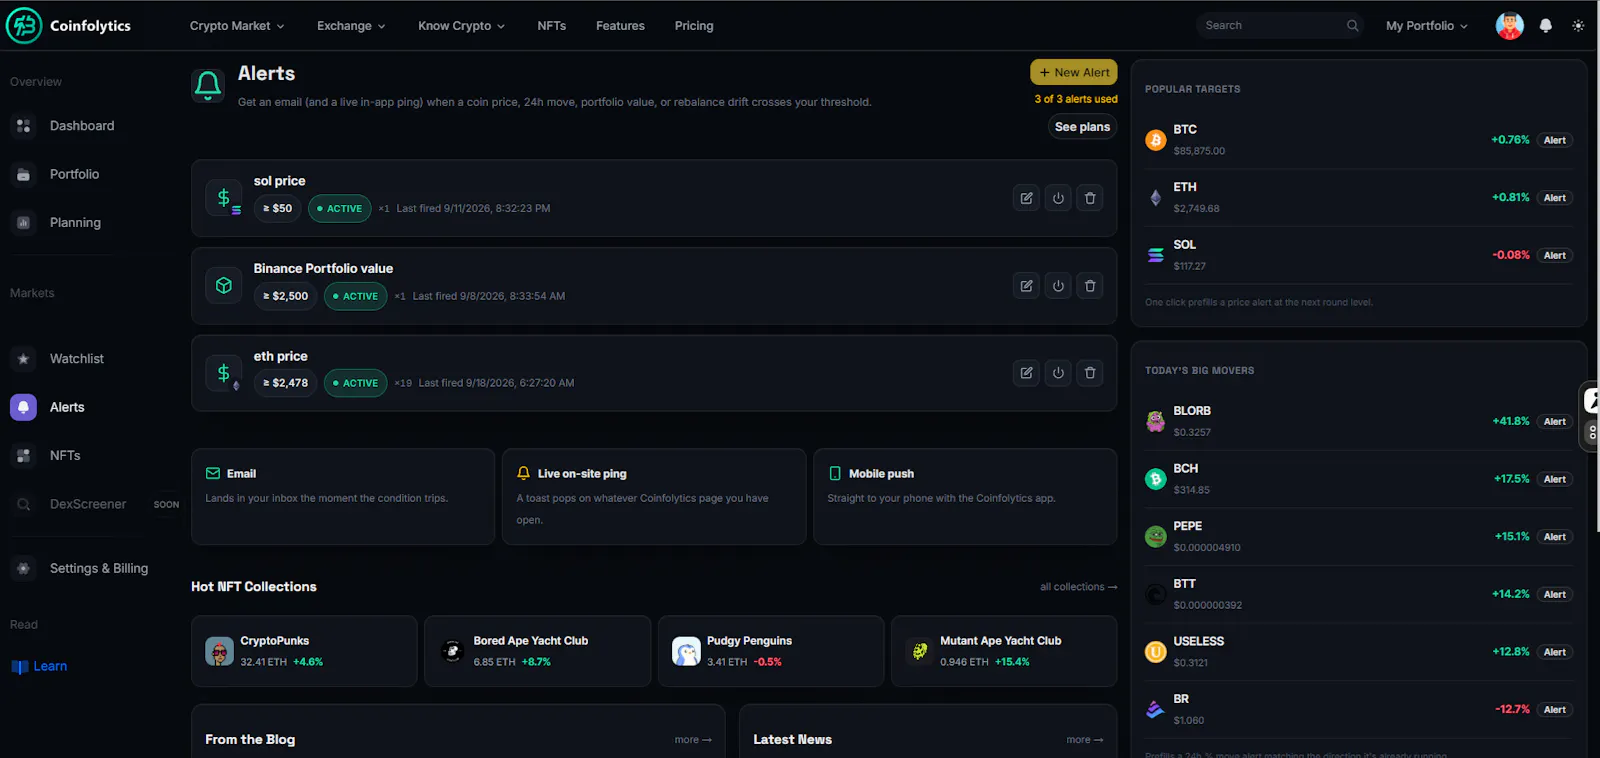The width and height of the screenshot is (1600, 758).
Task: Open the user avatar profile menu
Action: pos(1509,26)
